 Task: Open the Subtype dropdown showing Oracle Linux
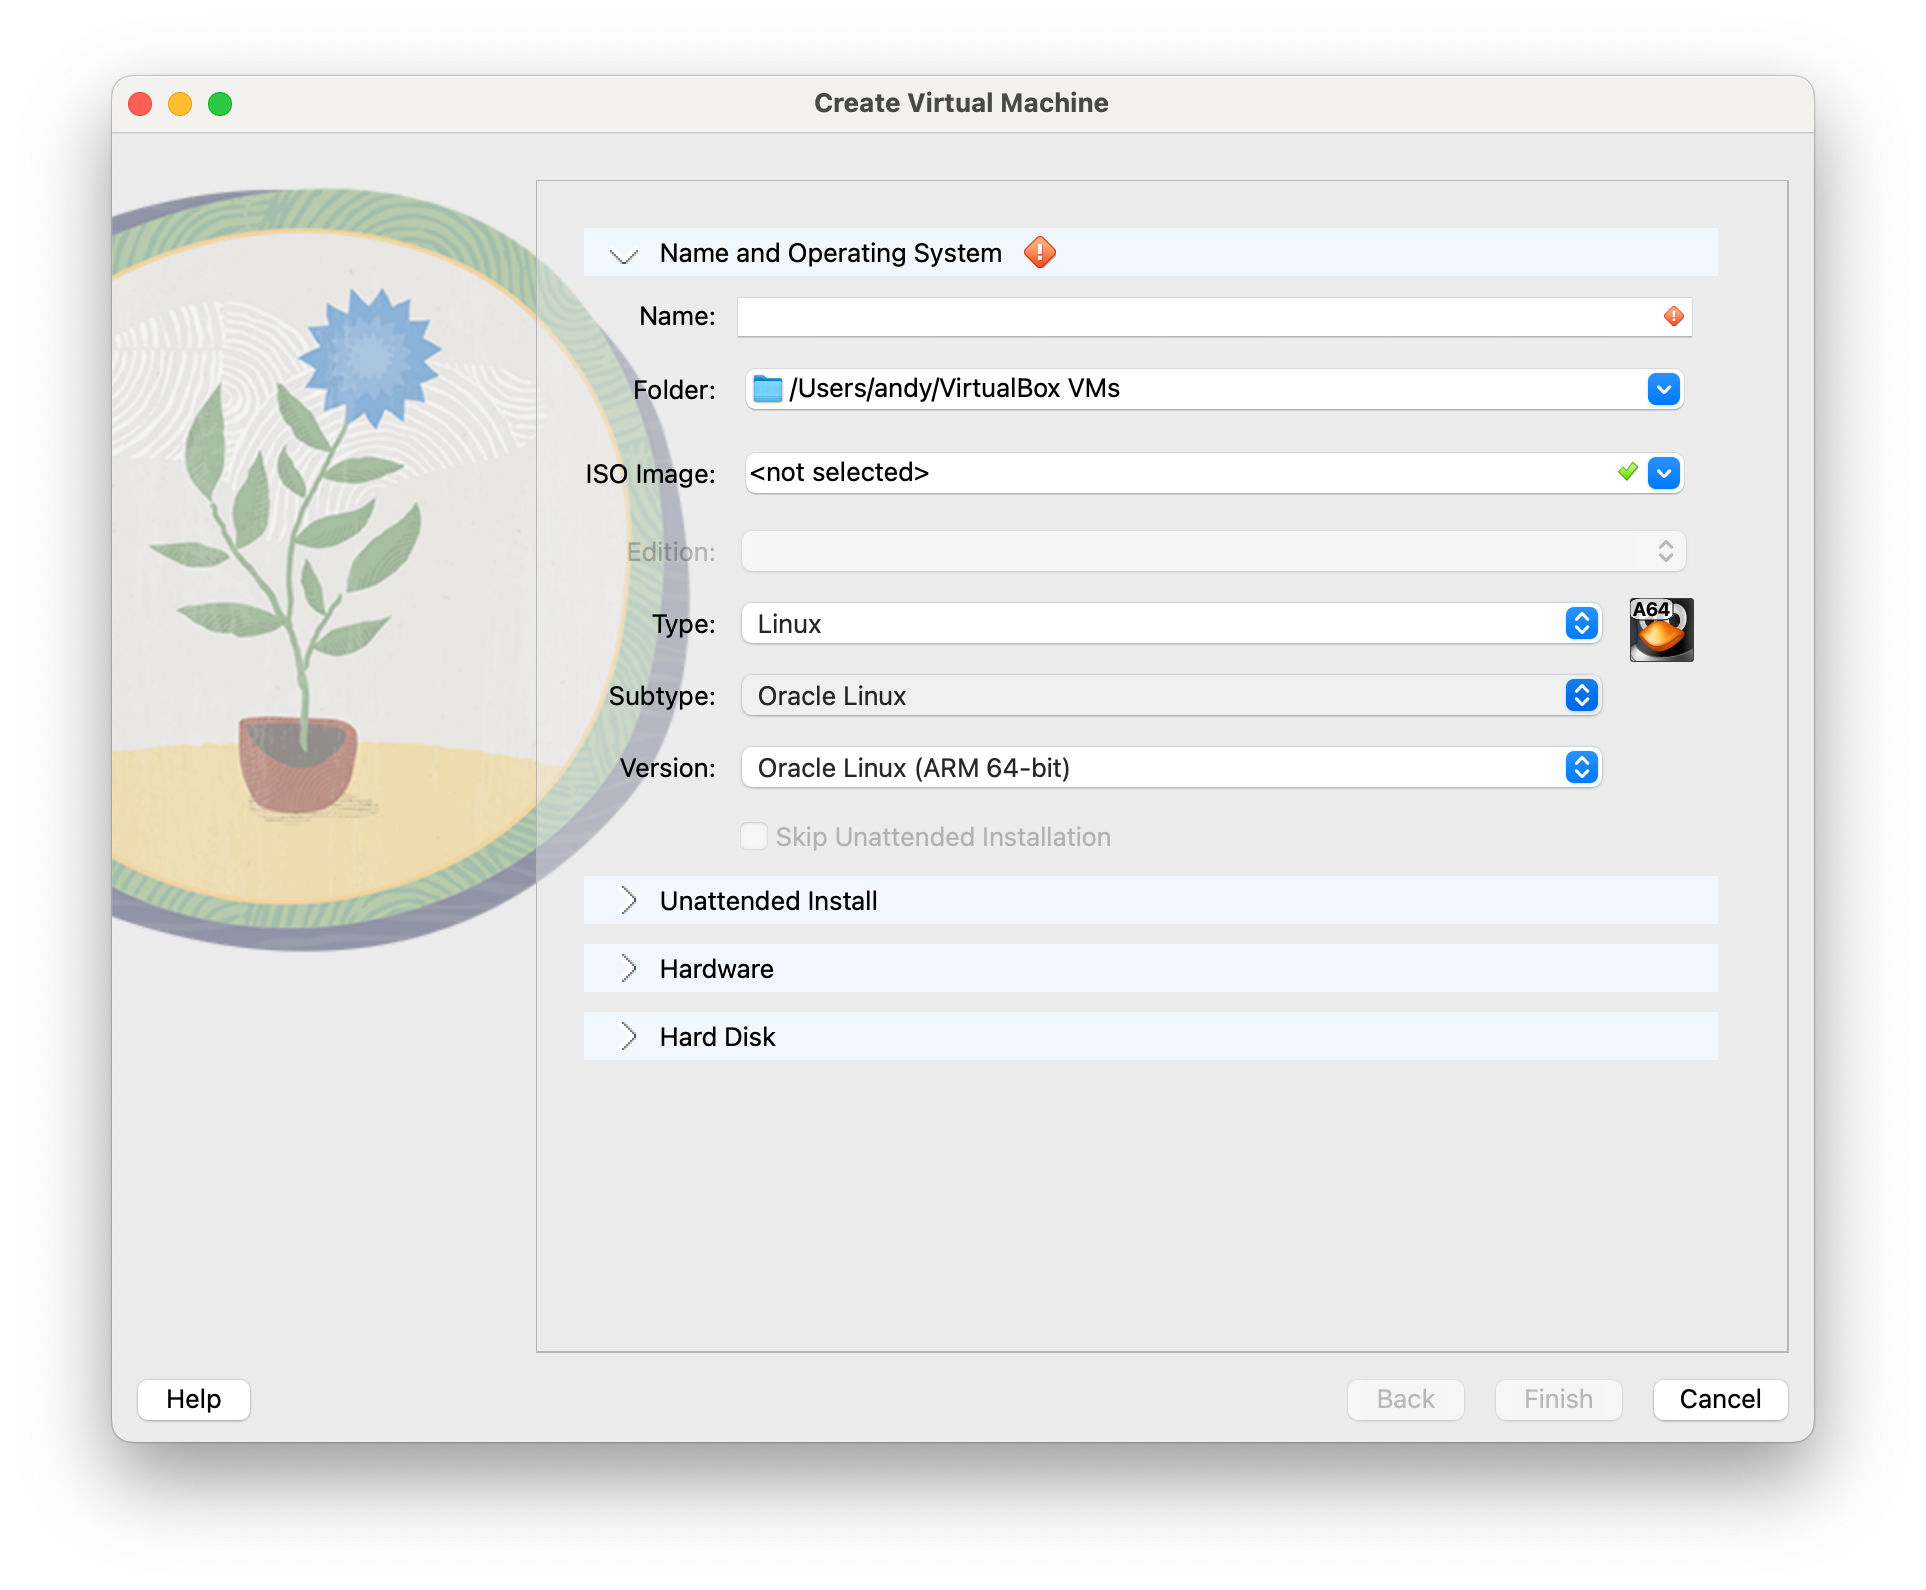click(1170, 695)
